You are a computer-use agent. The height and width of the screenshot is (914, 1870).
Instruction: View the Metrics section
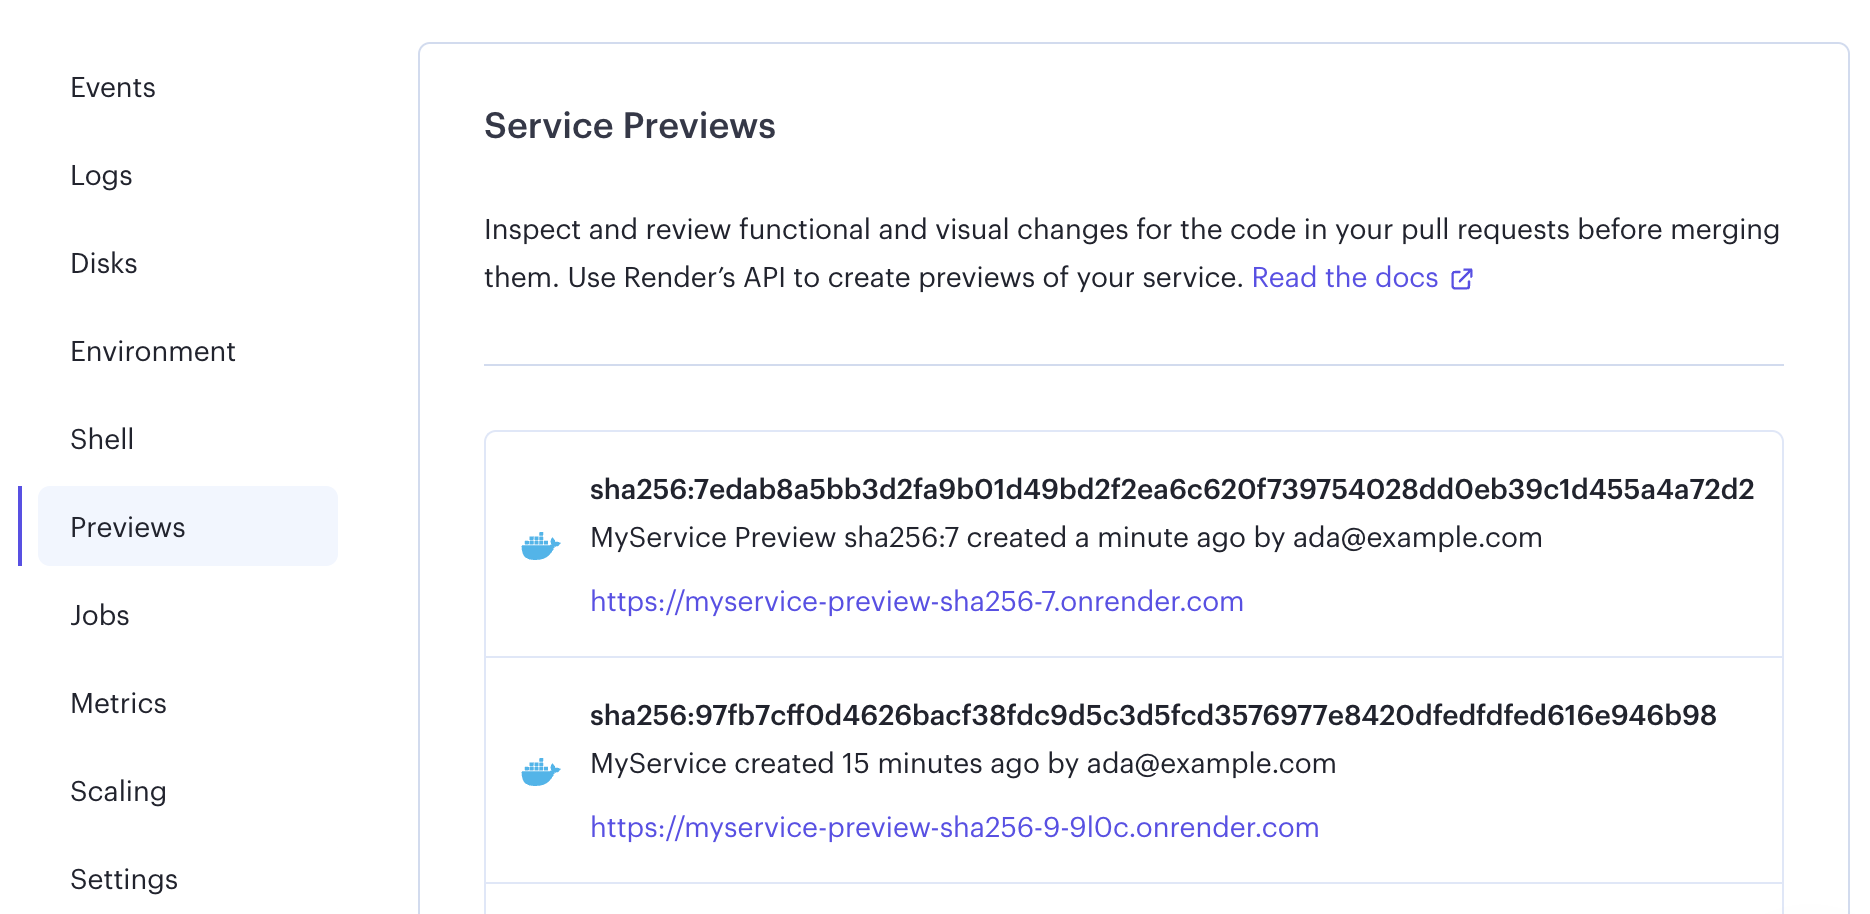(118, 703)
